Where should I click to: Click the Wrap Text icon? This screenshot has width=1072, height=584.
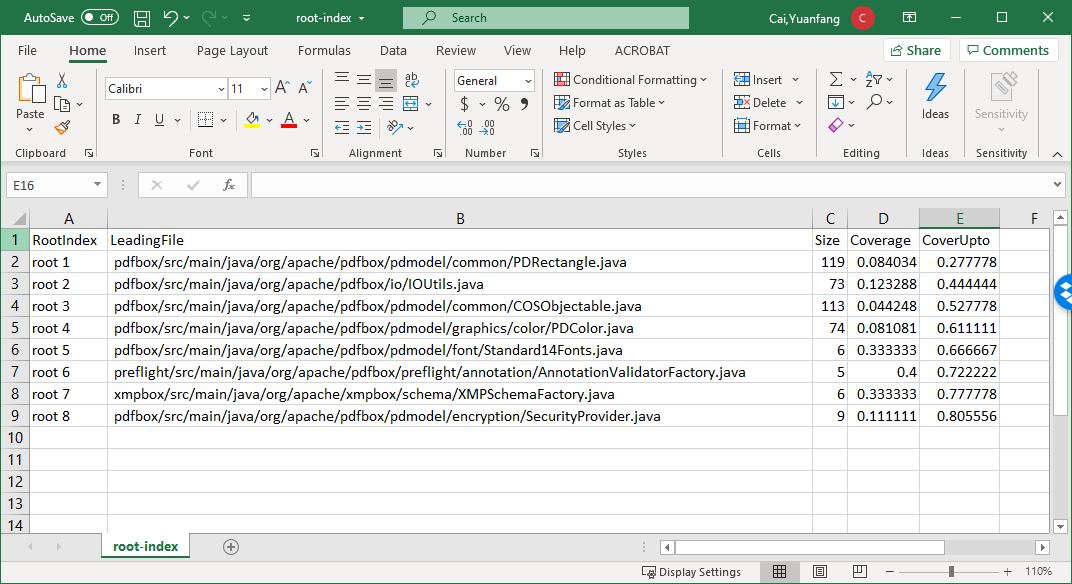pos(412,80)
